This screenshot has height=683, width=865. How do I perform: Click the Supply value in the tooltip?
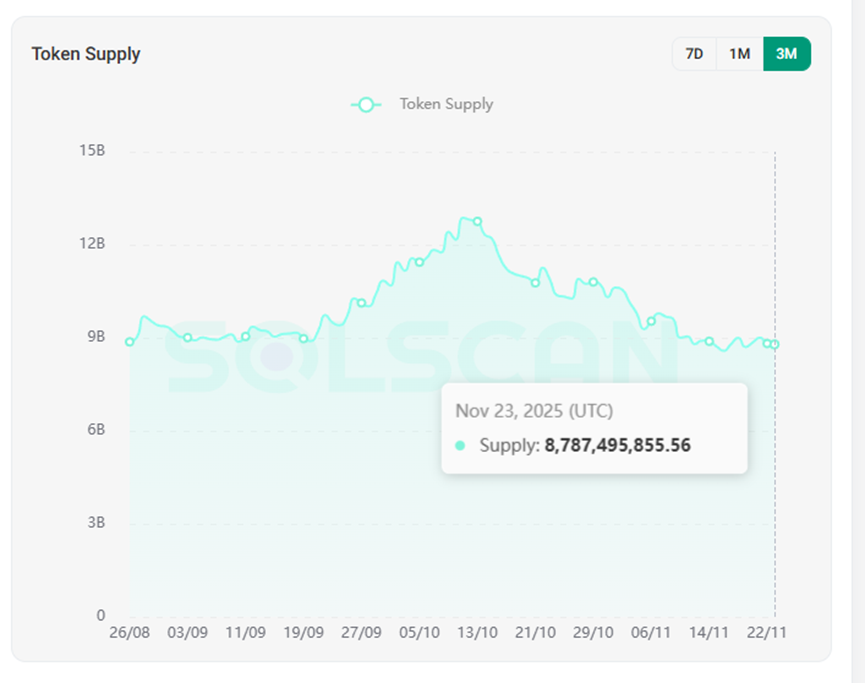tap(617, 445)
